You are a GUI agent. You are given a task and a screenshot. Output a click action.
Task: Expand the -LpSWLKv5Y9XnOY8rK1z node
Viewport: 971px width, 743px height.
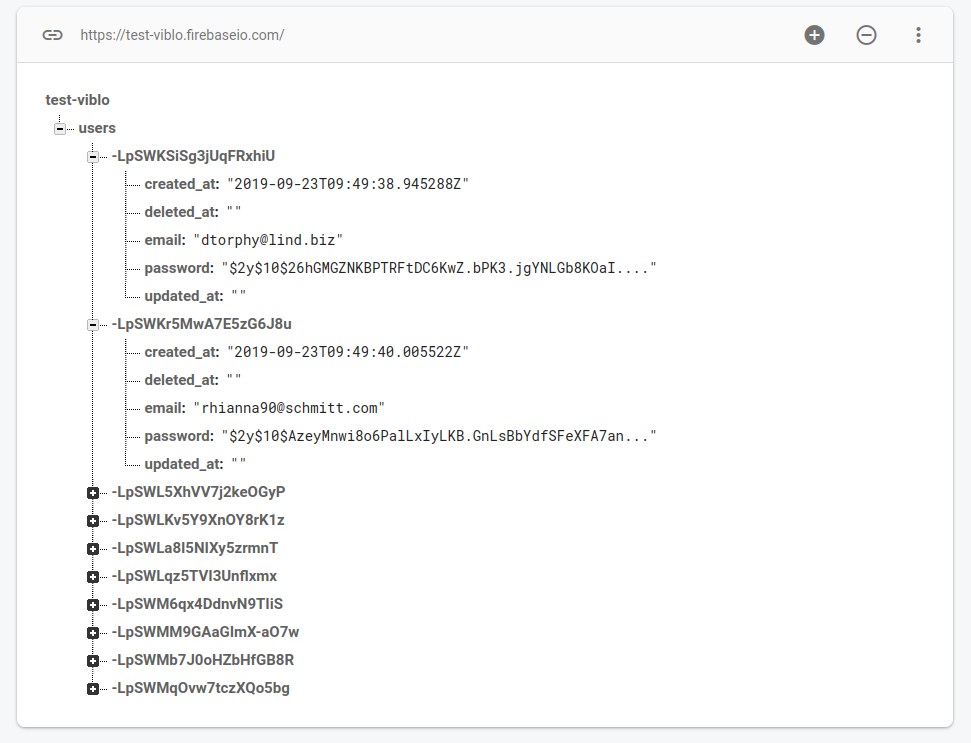coord(93,521)
